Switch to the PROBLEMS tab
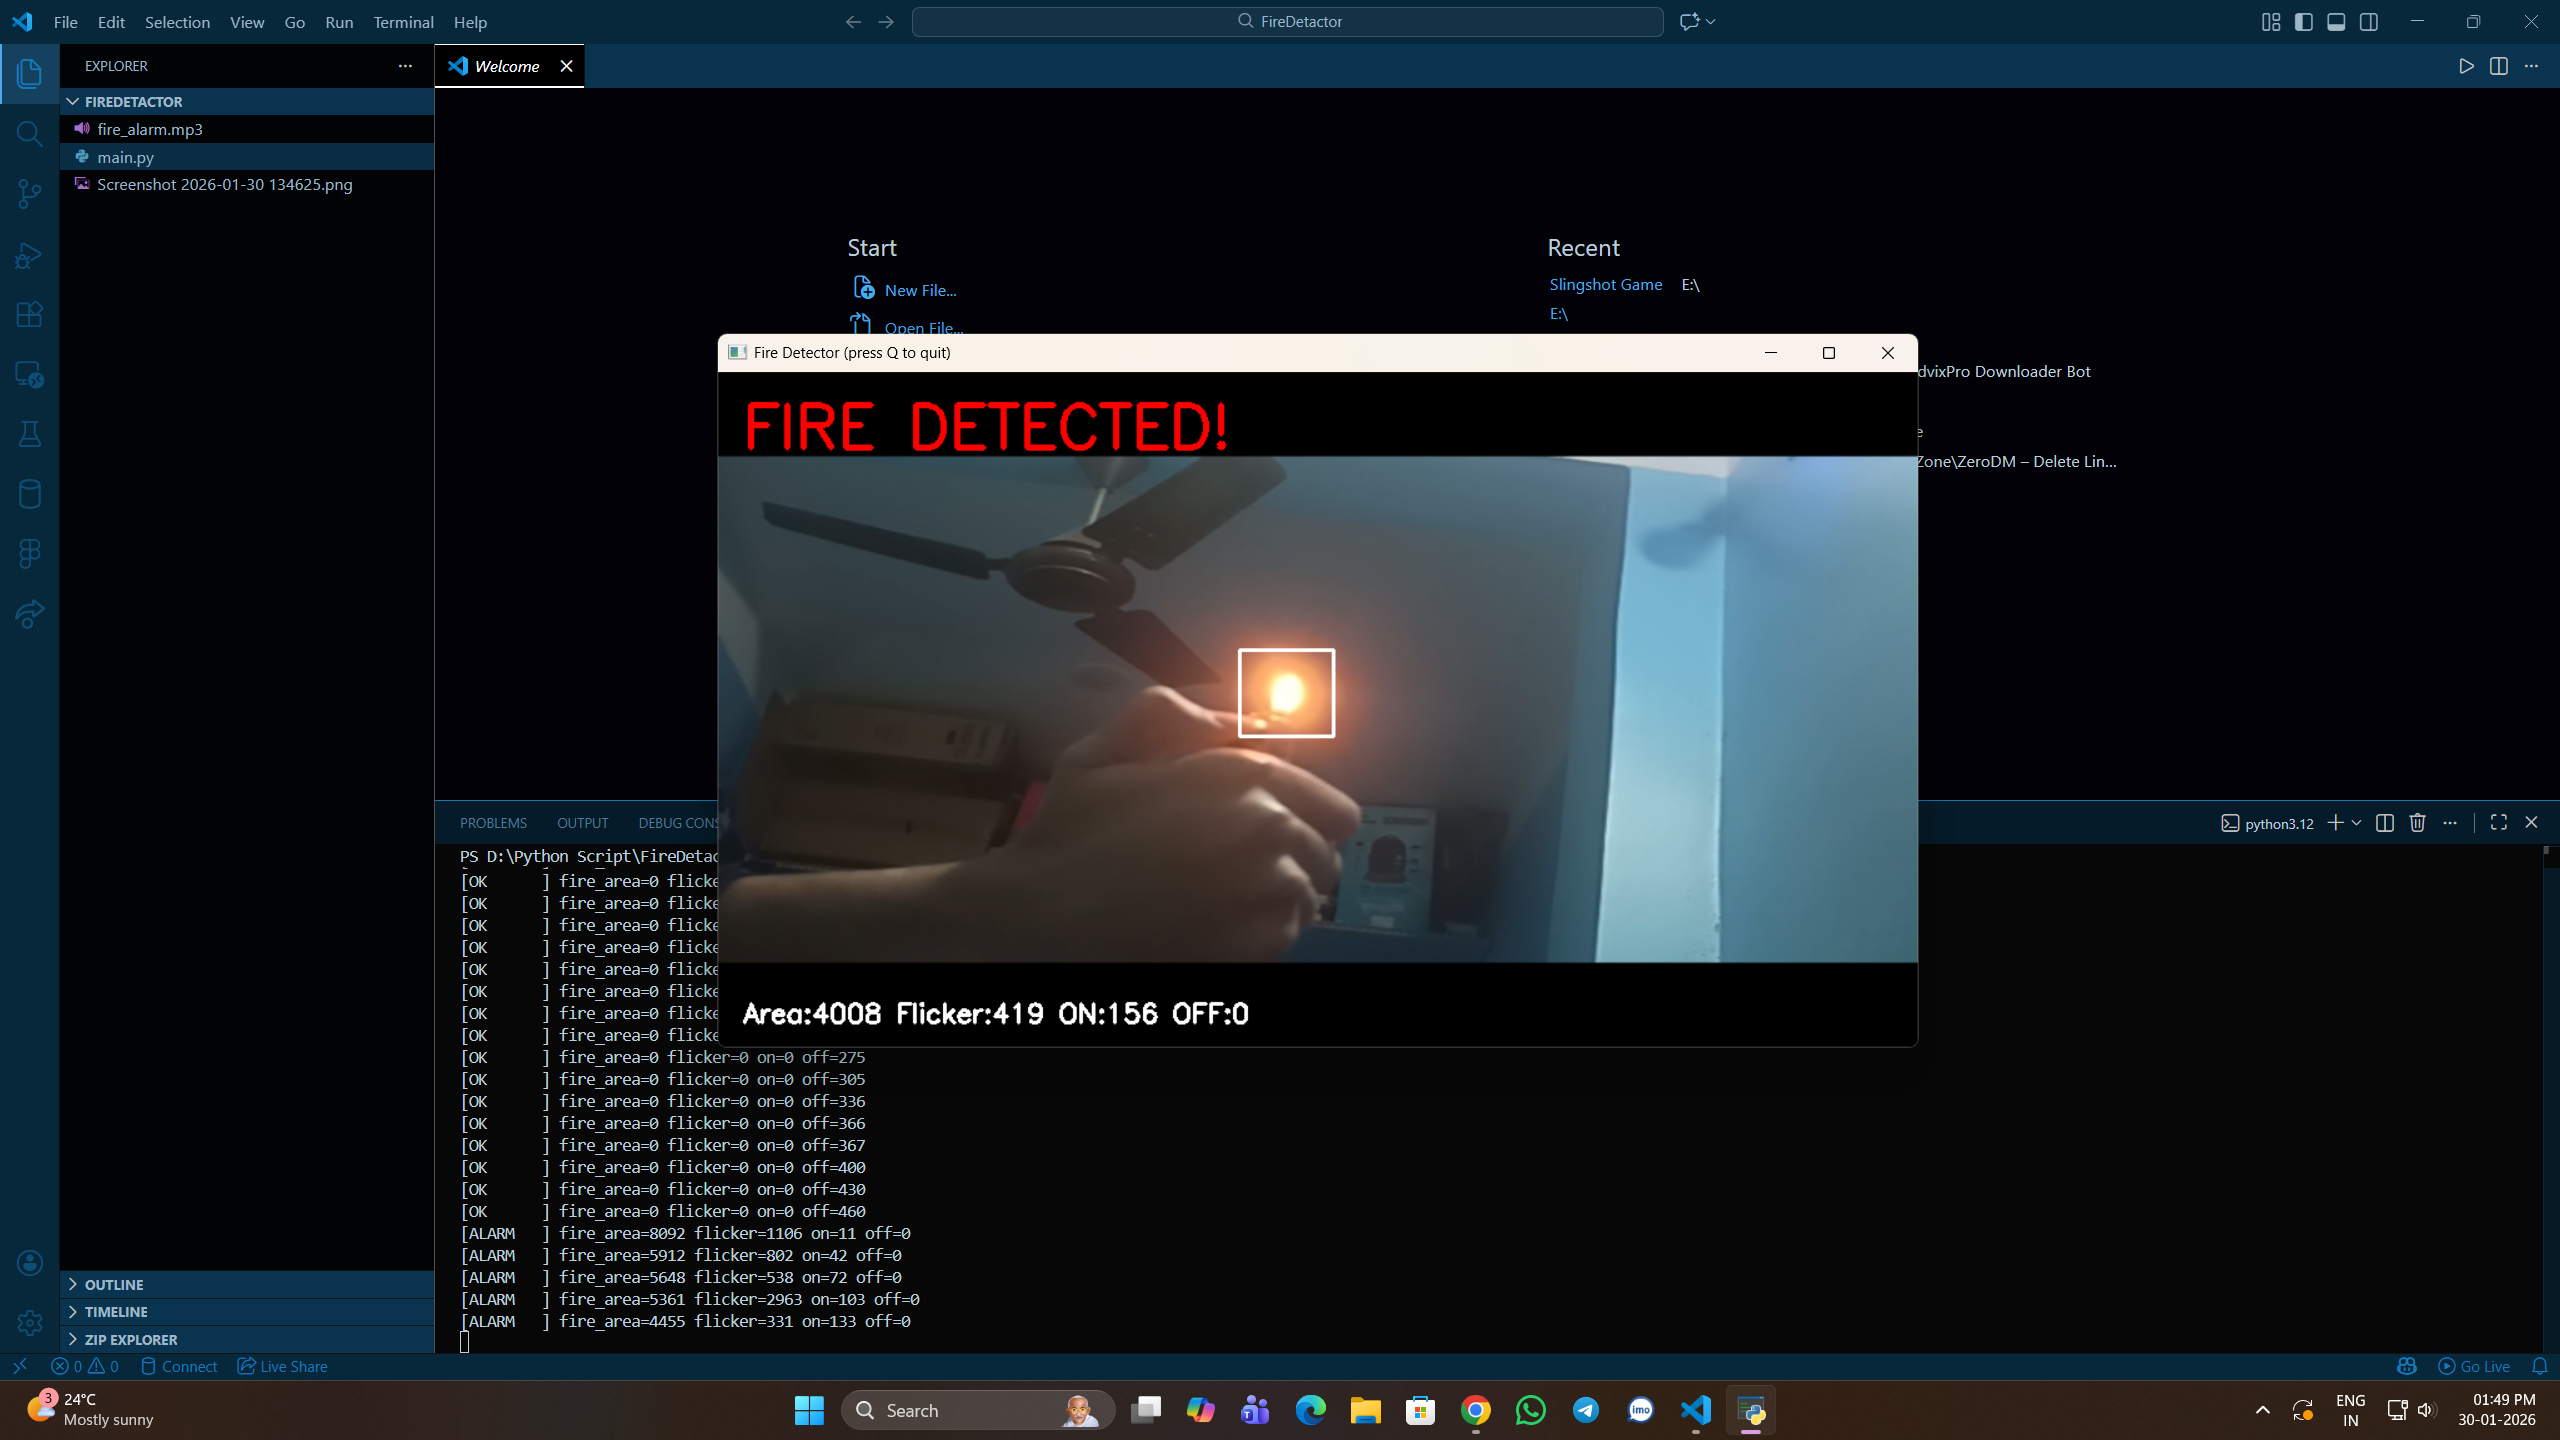The height and width of the screenshot is (1440, 2560). pos(493,822)
